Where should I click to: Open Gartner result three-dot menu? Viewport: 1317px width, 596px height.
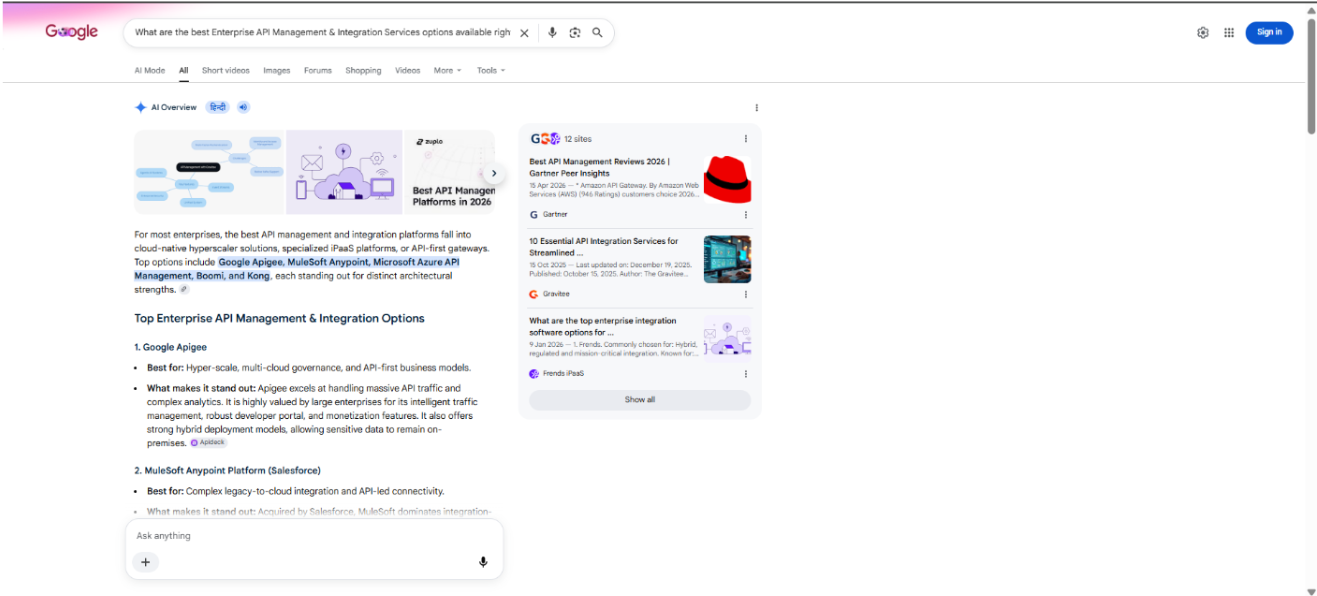point(745,214)
